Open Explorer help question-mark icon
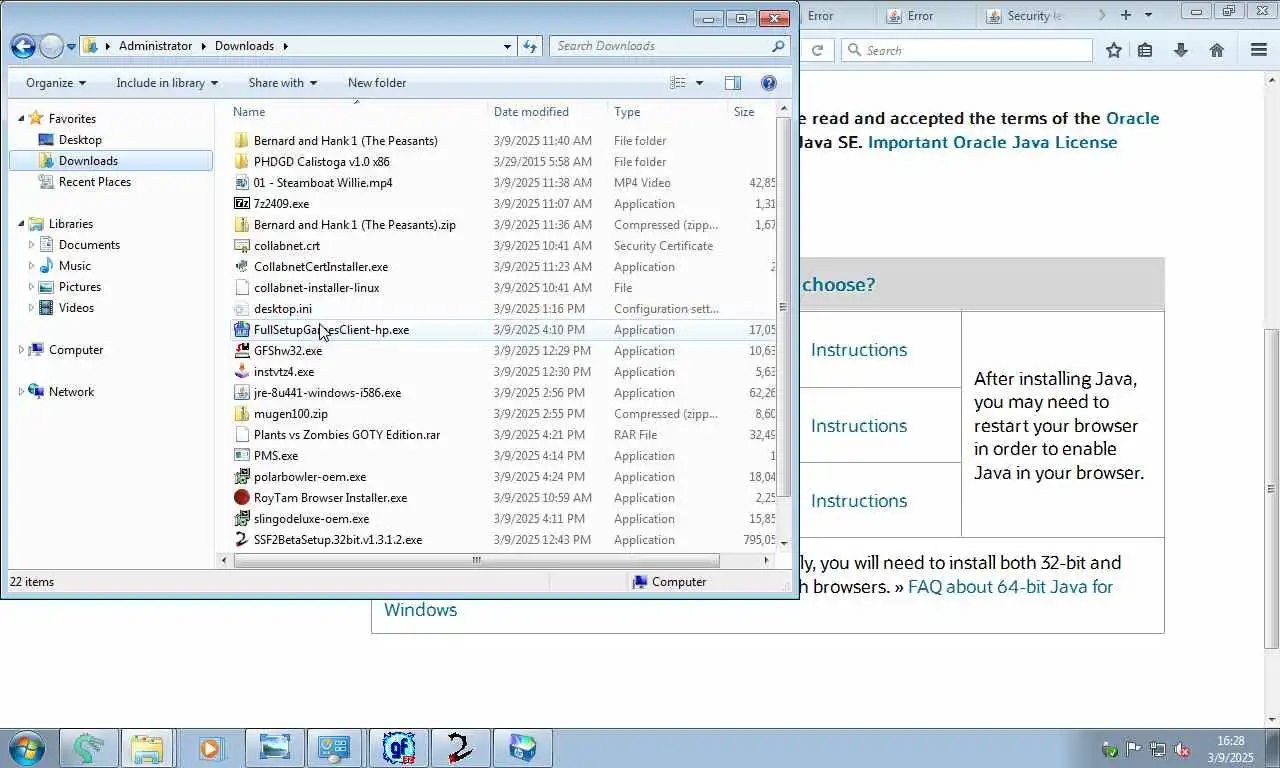Image resolution: width=1280 pixels, height=768 pixels. (769, 83)
